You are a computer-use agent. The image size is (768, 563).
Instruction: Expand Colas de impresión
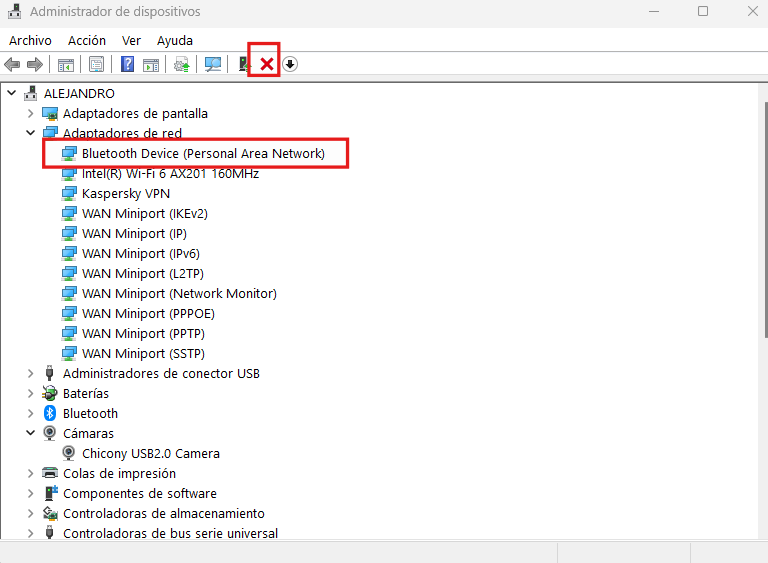(30, 473)
